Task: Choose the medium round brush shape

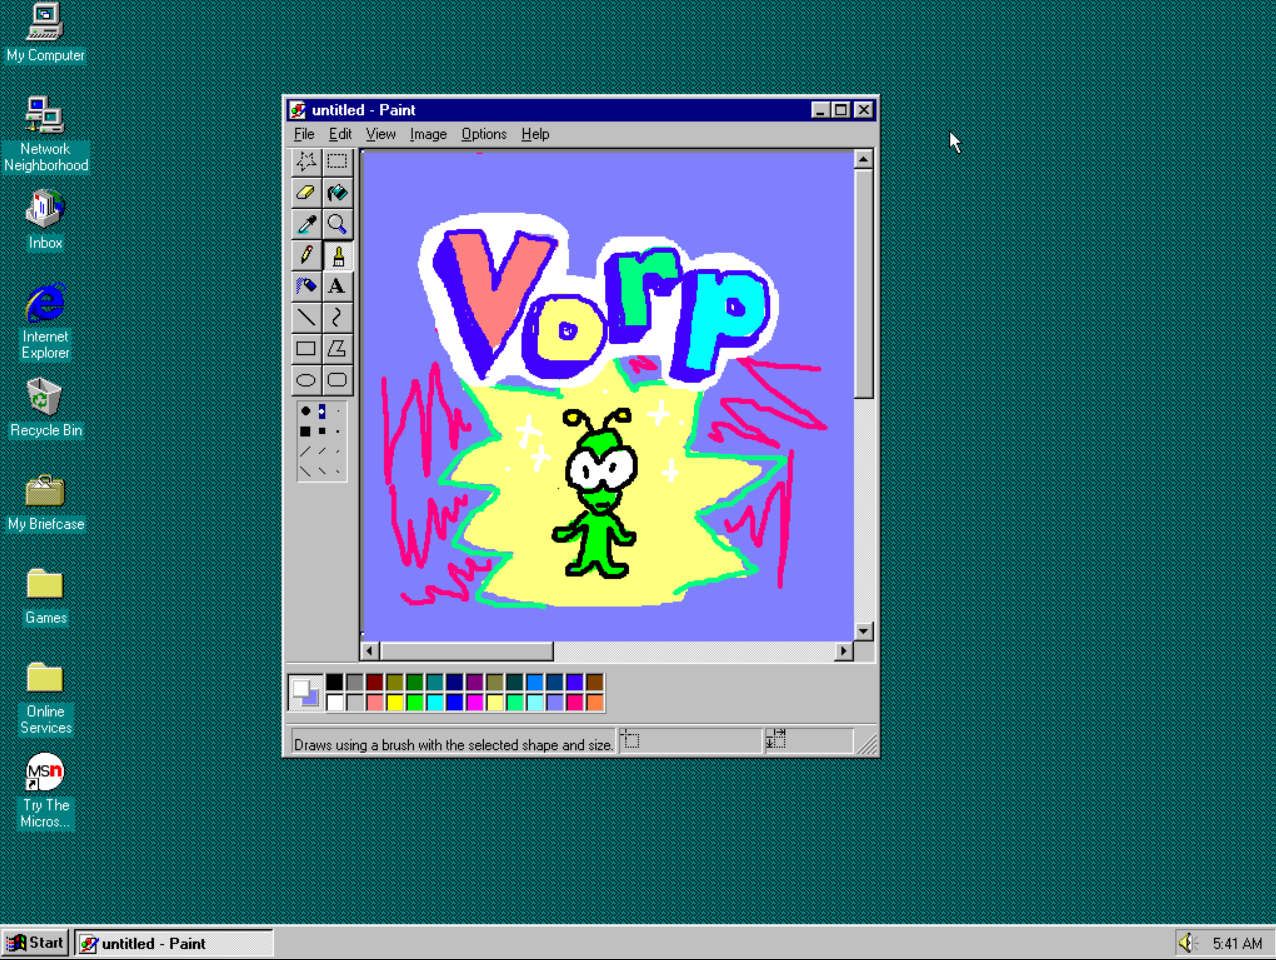Action: pyautogui.click(x=321, y=411)
